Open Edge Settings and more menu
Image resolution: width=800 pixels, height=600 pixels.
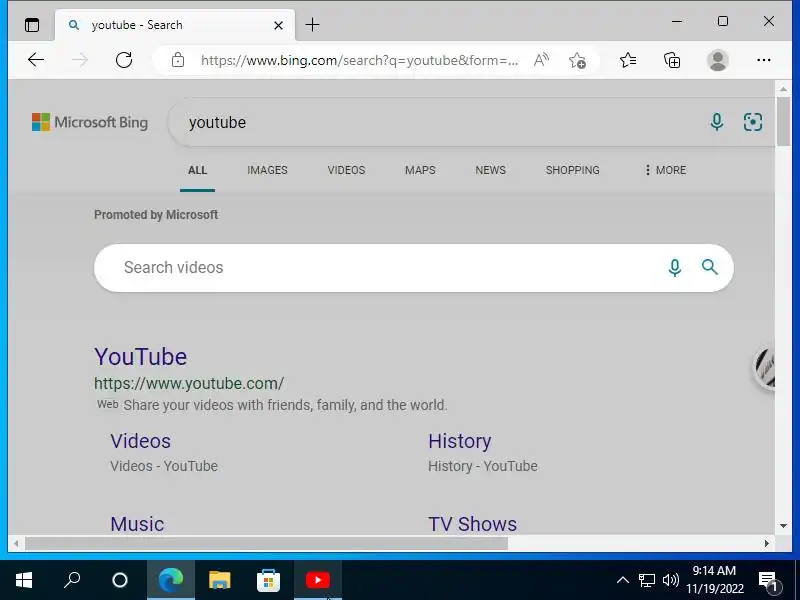pos(763,60)
